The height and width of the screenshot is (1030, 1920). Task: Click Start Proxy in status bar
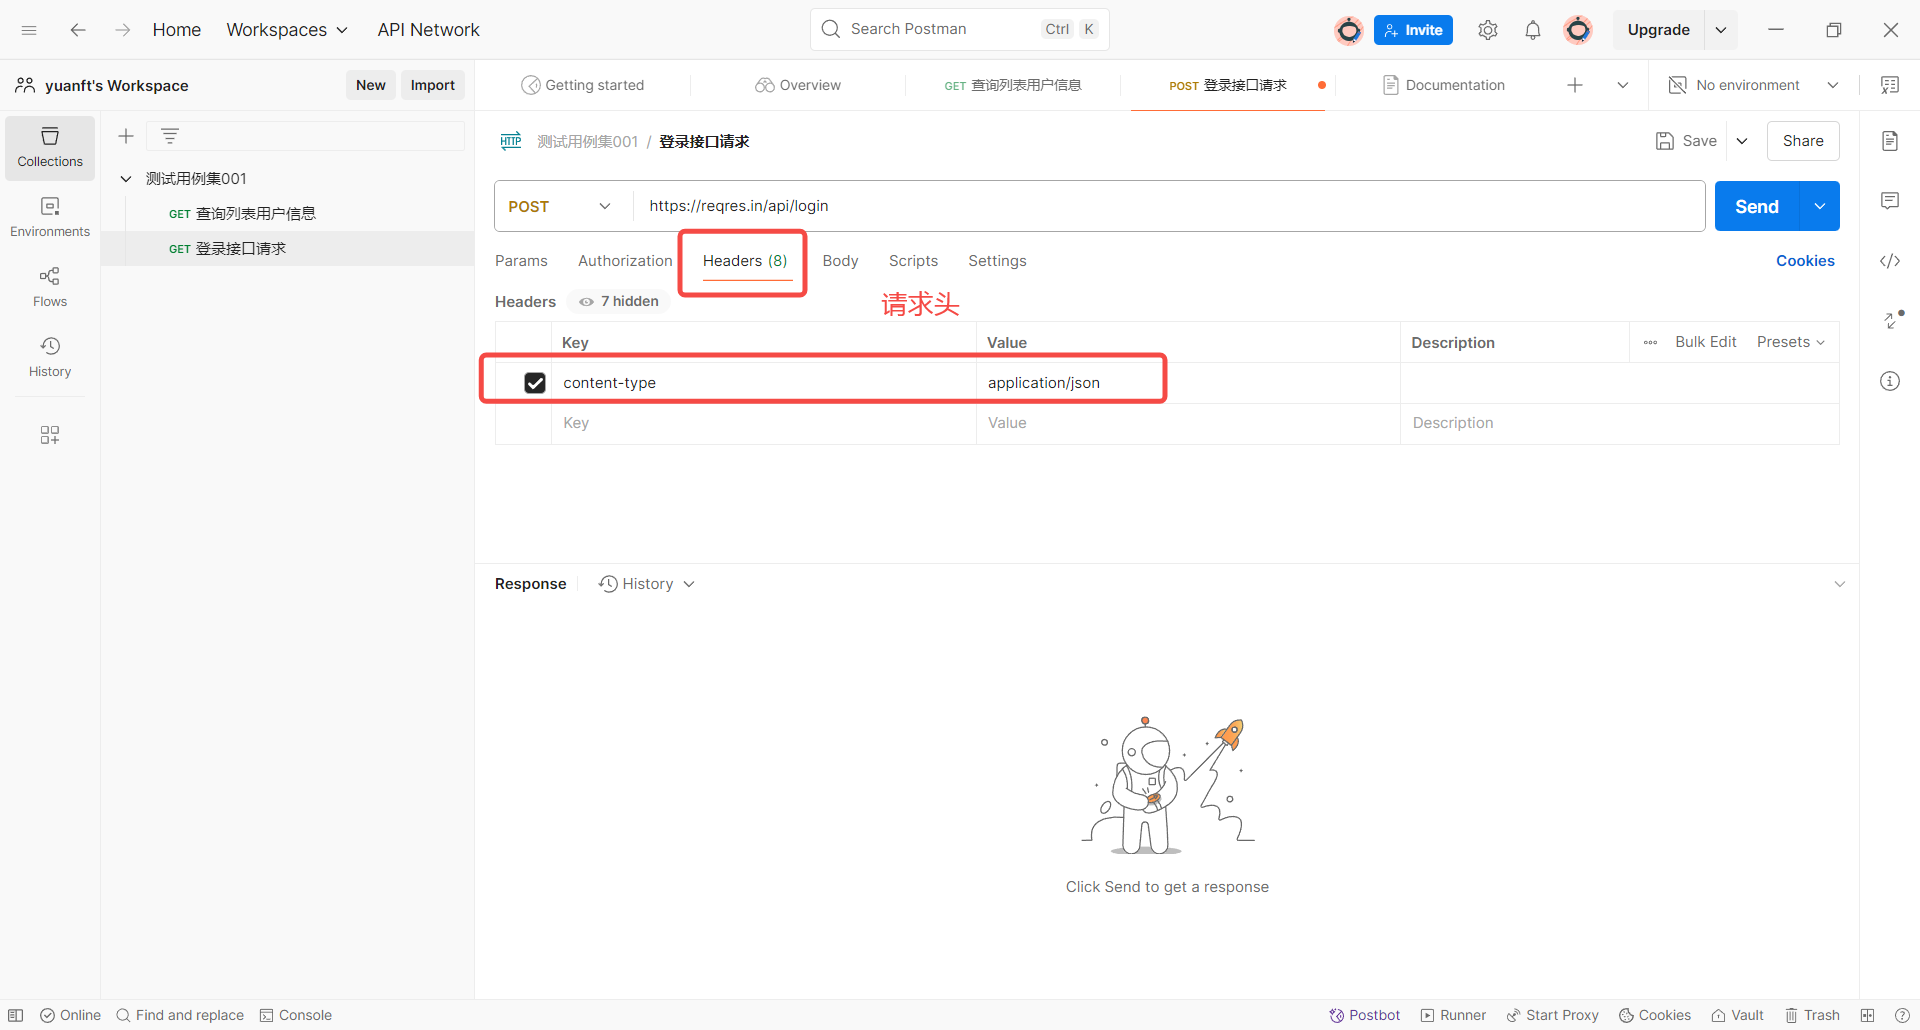[x=1552, y=1015]
